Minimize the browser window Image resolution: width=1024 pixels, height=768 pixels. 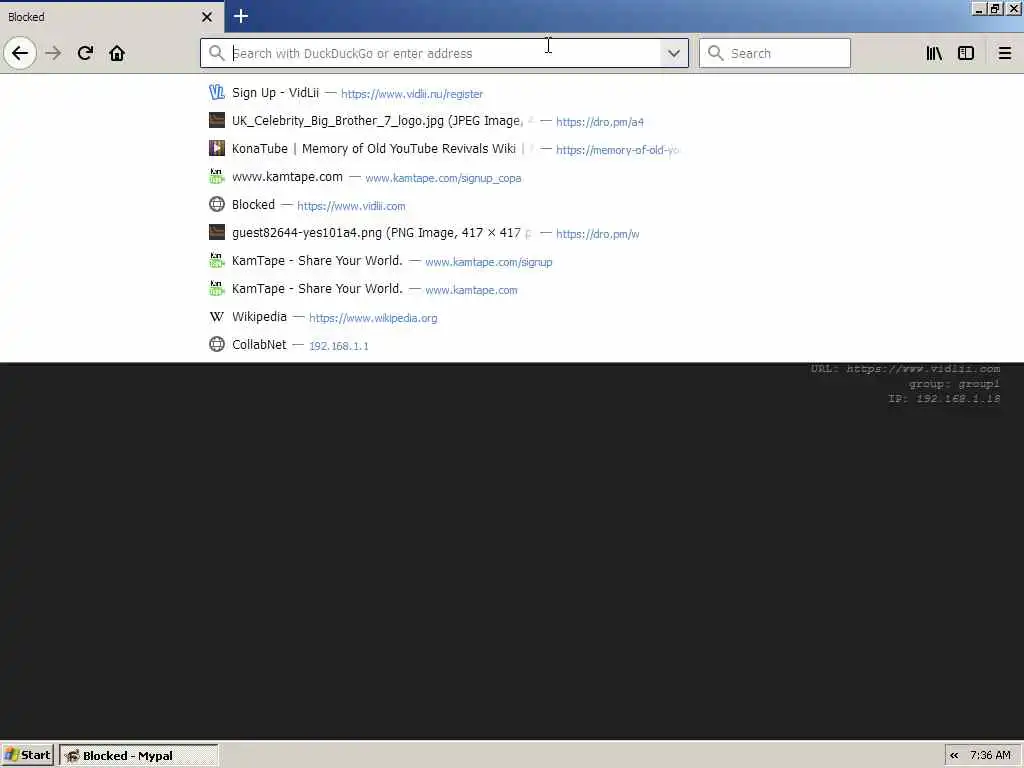pos(979,9)
